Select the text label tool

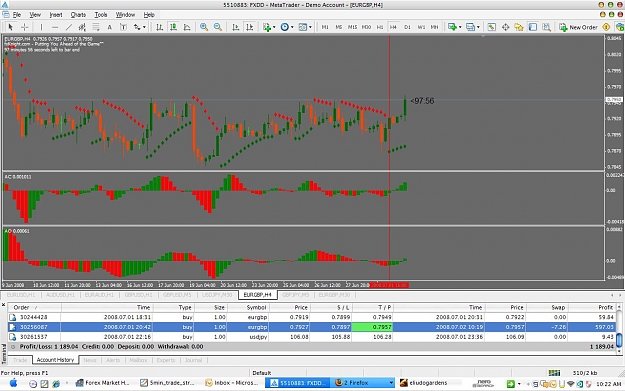click(123, 27)
